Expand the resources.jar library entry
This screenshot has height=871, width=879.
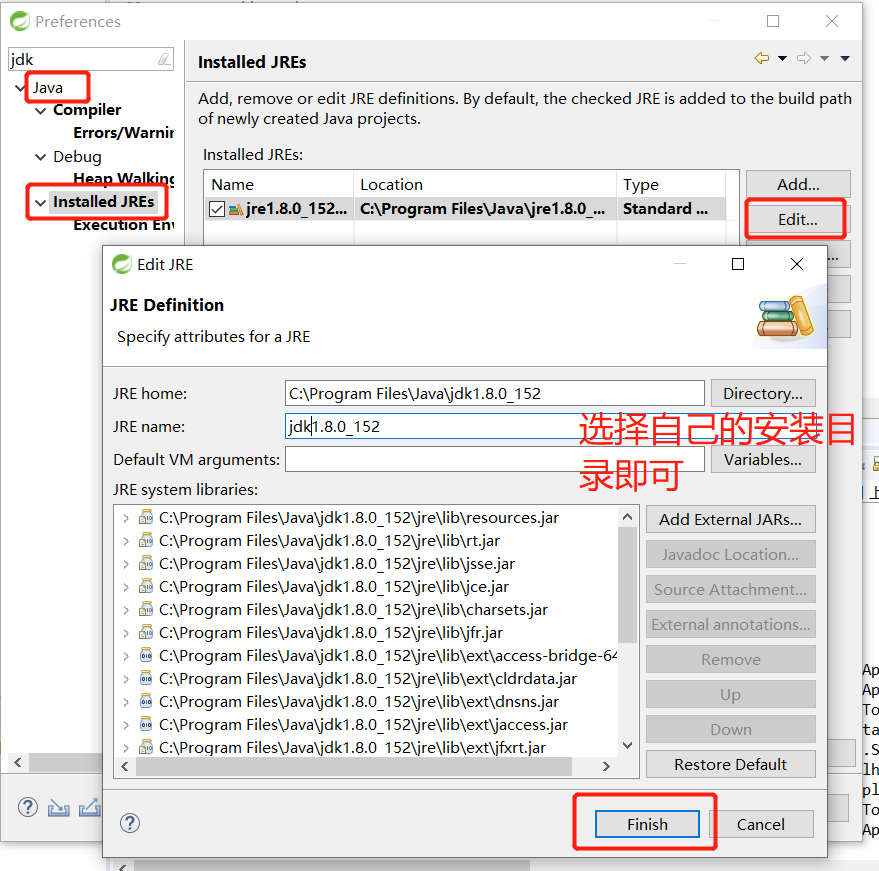click(x=126, y=518)
